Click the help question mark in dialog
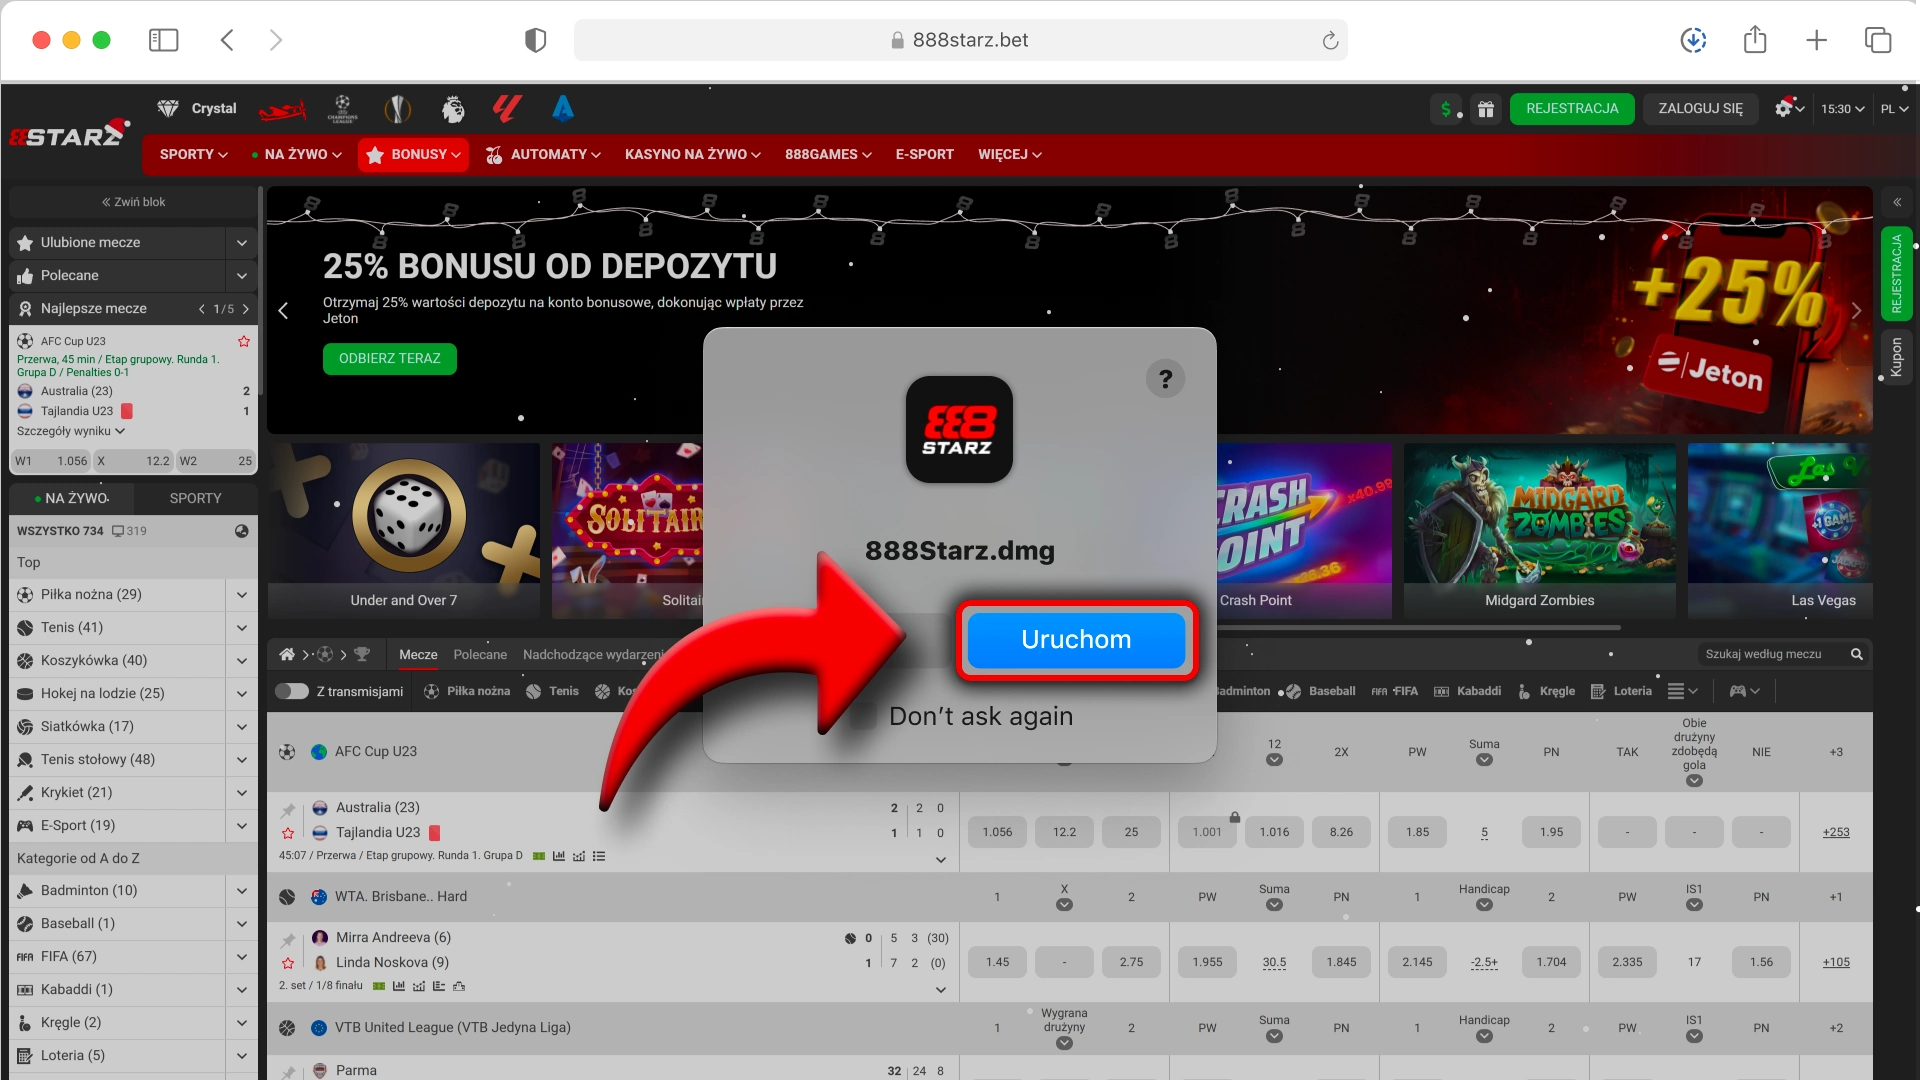Image resolution: width=1920 pixels, height=1080 pixels. [x=1165, y=379]
